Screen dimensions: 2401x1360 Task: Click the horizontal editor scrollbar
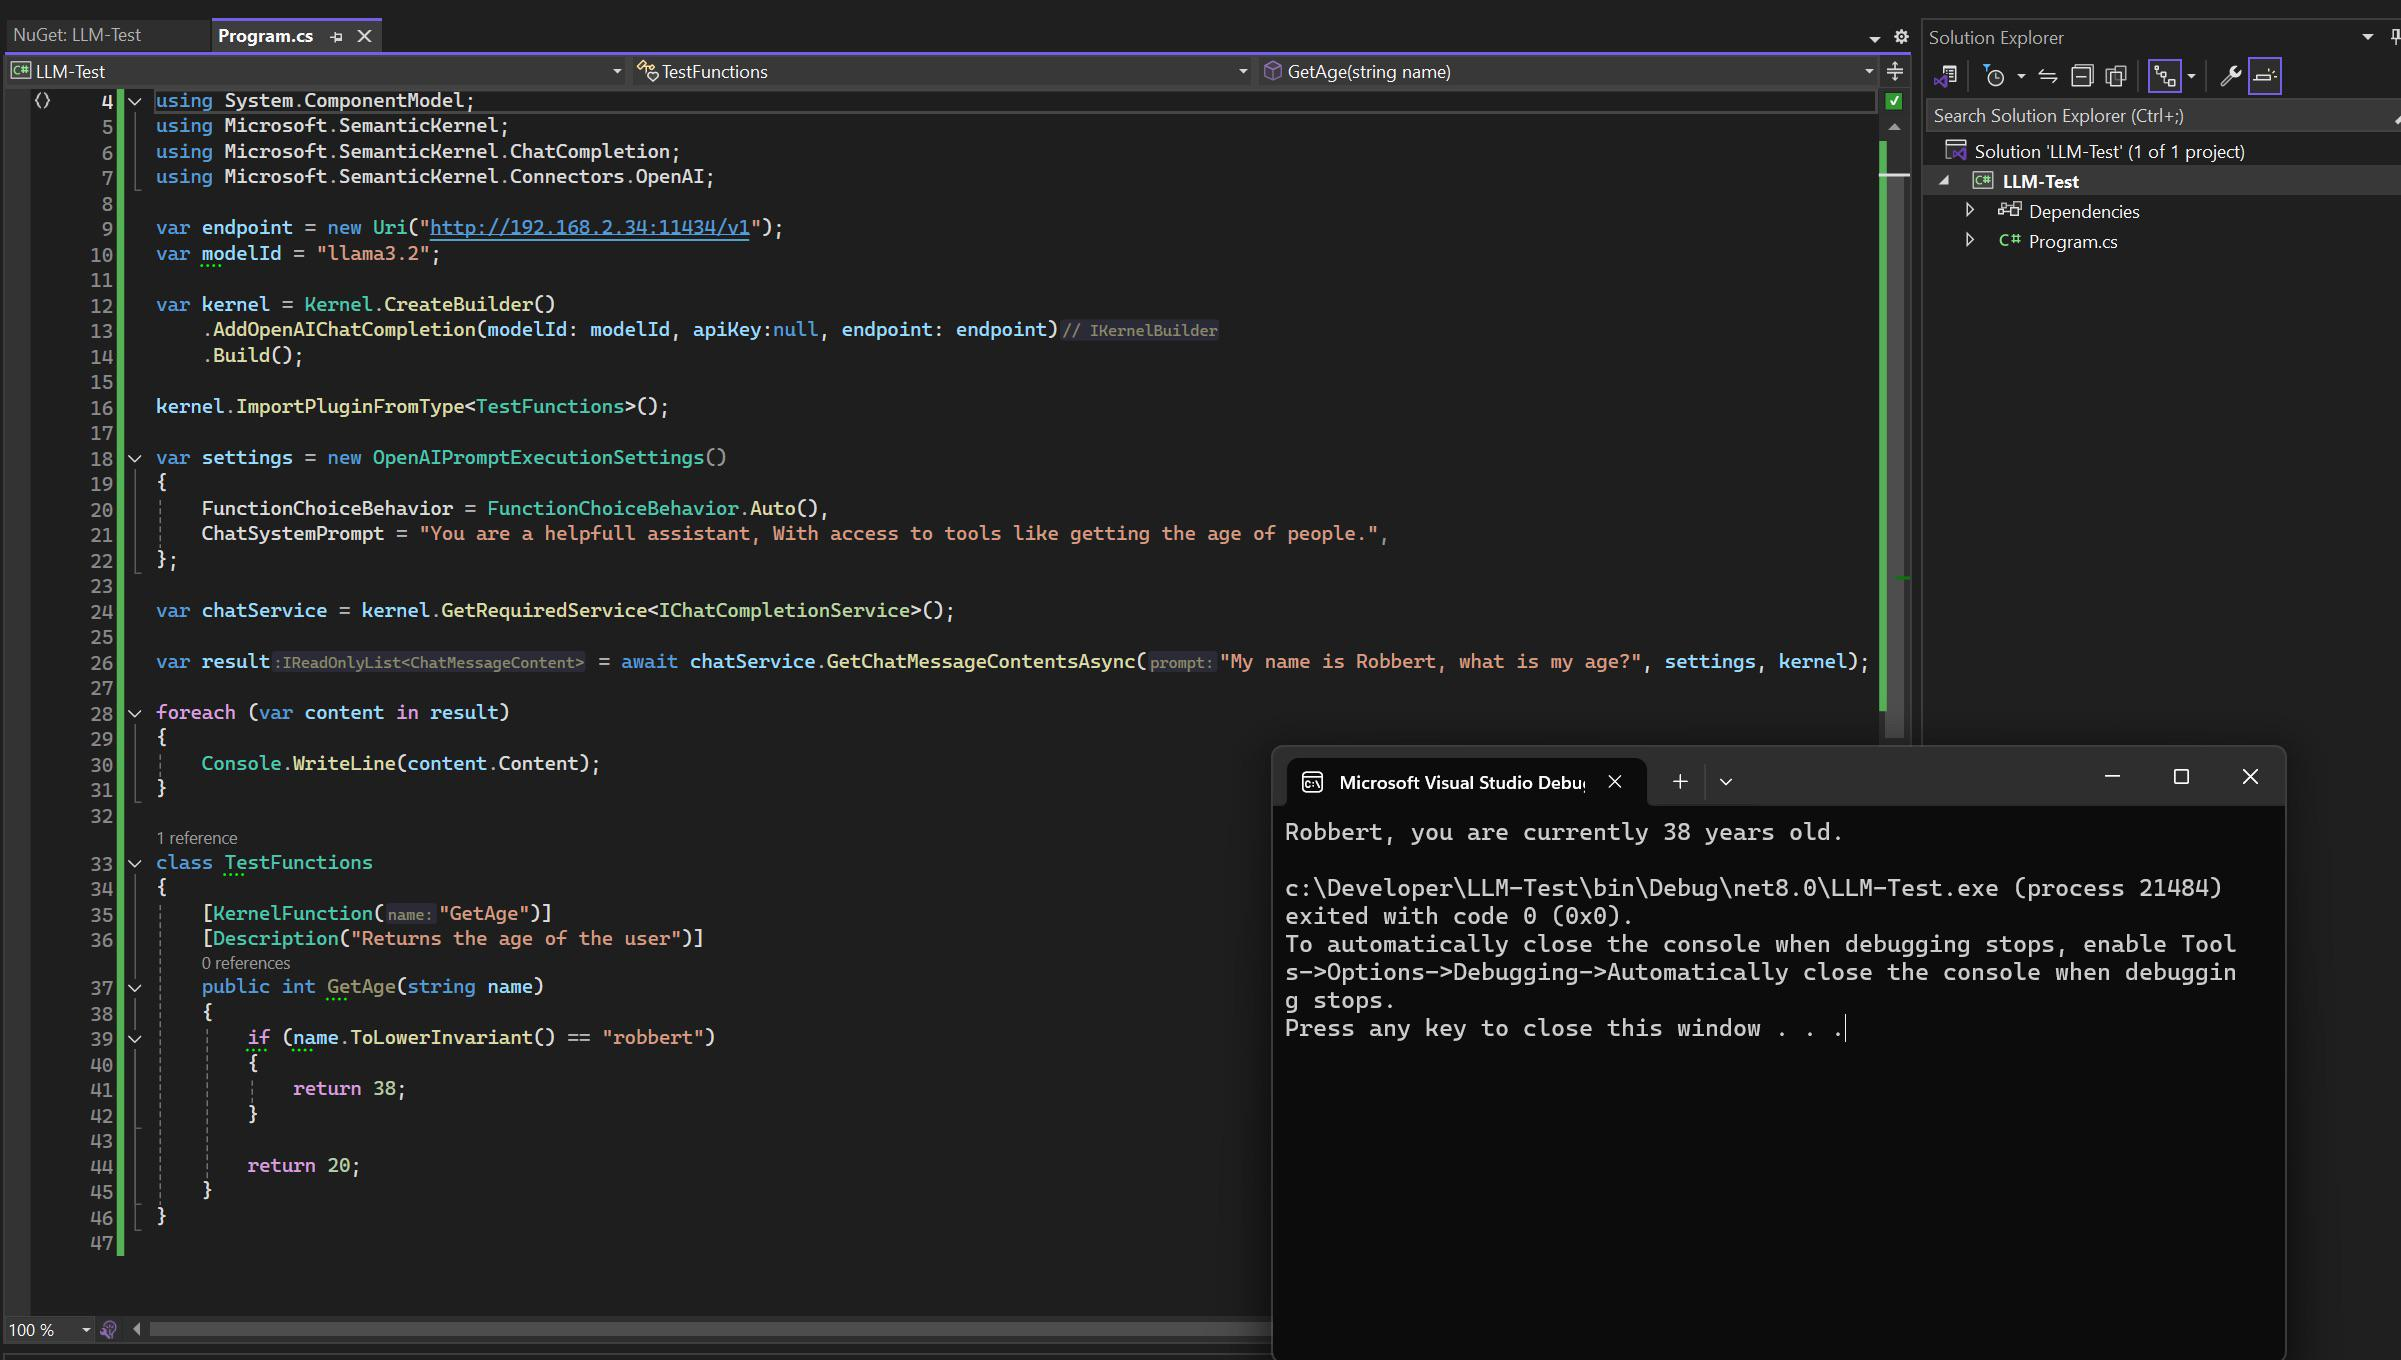pos(700,1329)
